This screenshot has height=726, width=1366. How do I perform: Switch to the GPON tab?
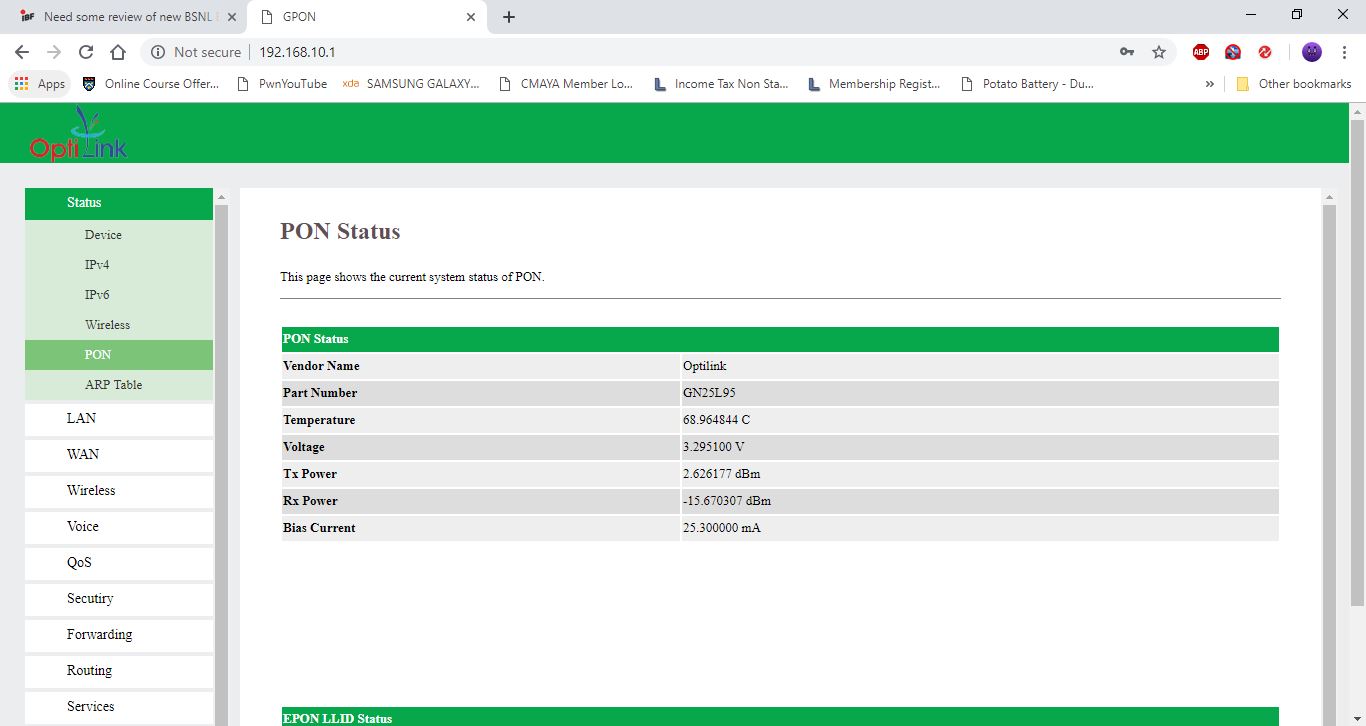click(x=366, y=17)
